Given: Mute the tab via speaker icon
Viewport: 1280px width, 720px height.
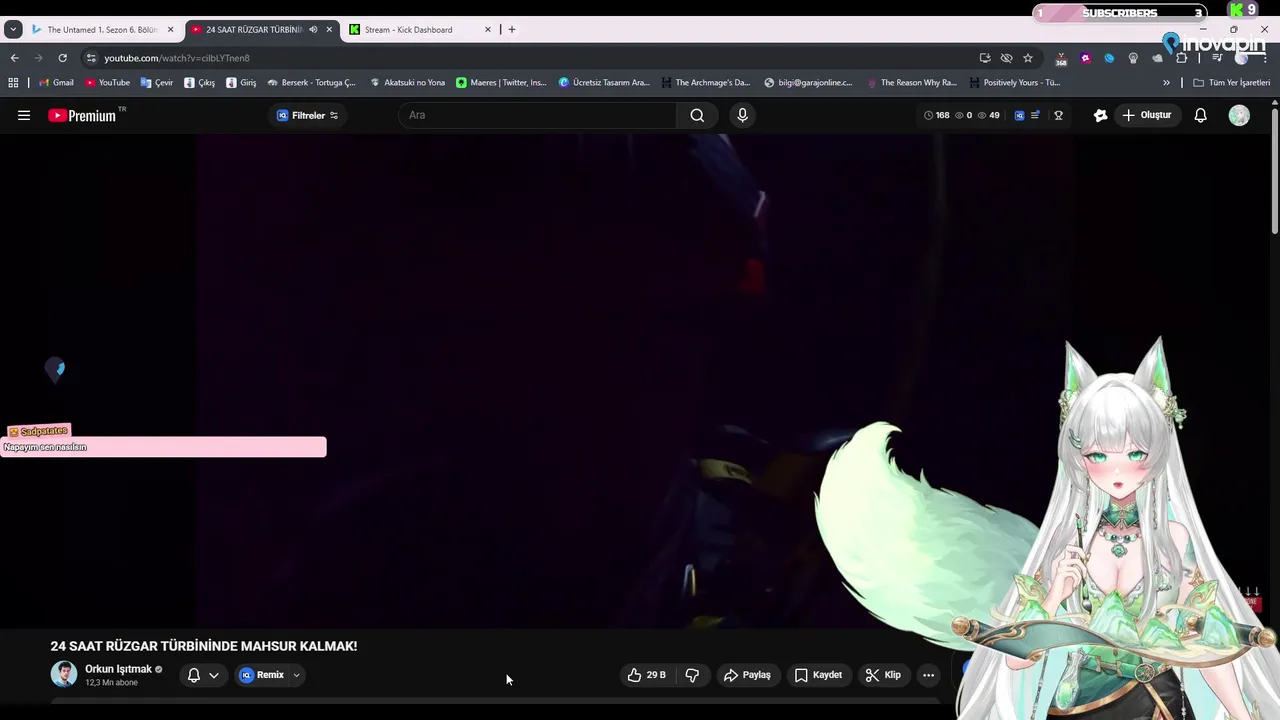Looking at the screenshot, I should (313, 30).
